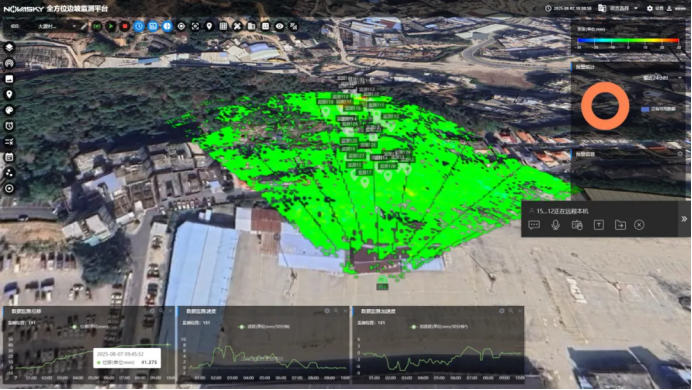Open the color palette icon in sidebar
Viewport: 692px width, 390px height.
(x=9, y=110)
